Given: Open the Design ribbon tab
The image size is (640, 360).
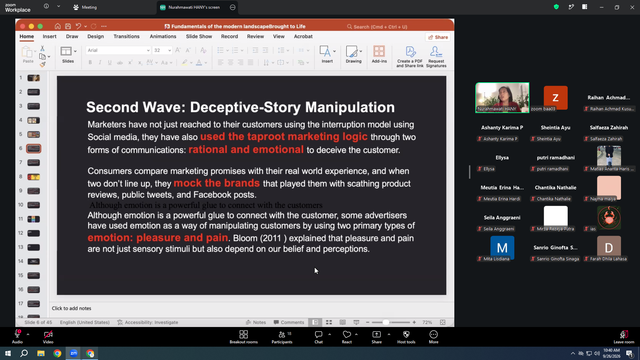Looking at the screenshot, I should [x=96, y=36].
